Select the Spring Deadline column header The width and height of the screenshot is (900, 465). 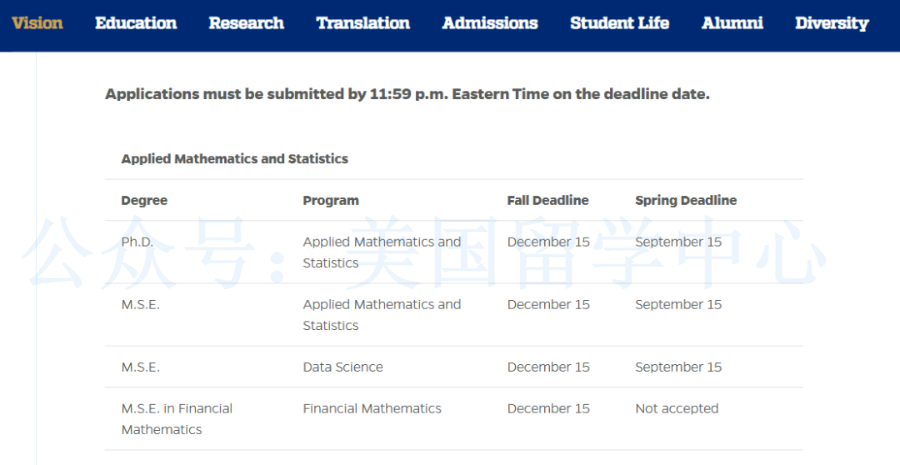pos(686,200)
